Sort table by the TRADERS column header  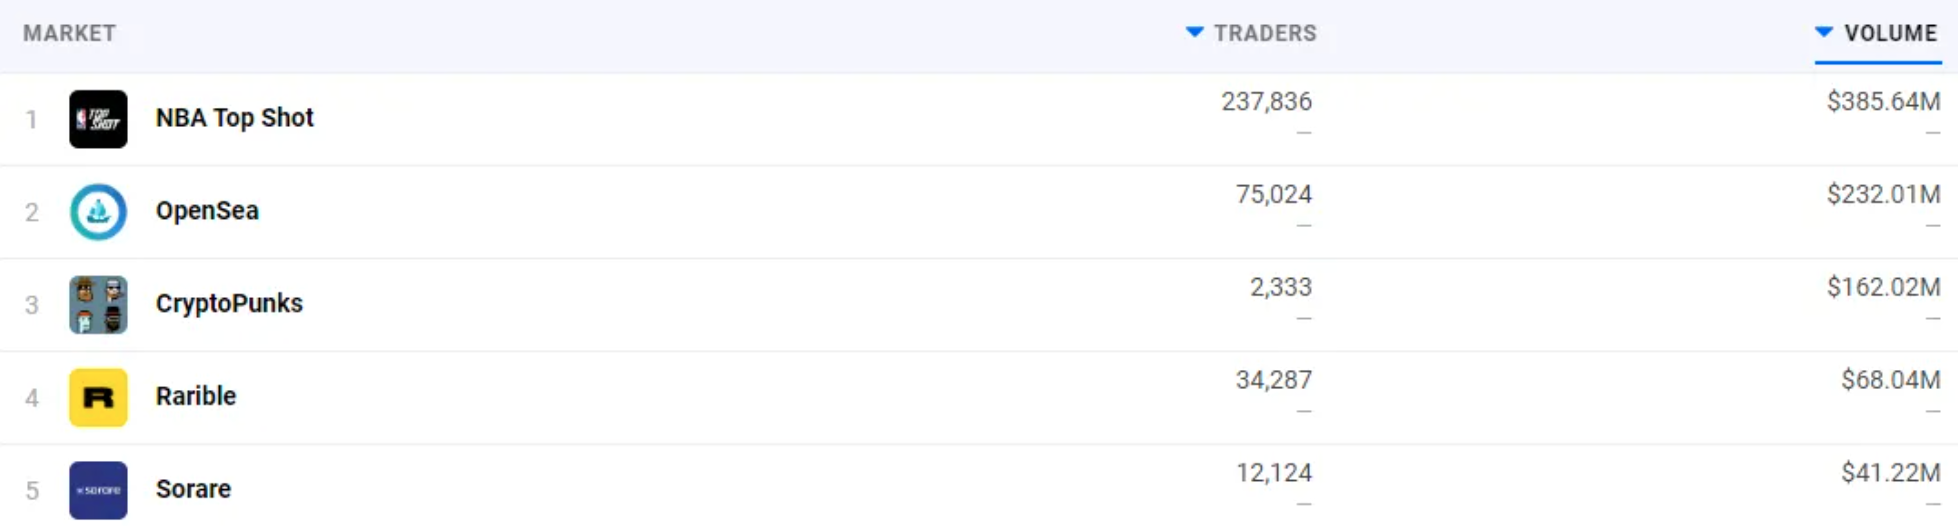1265,33
